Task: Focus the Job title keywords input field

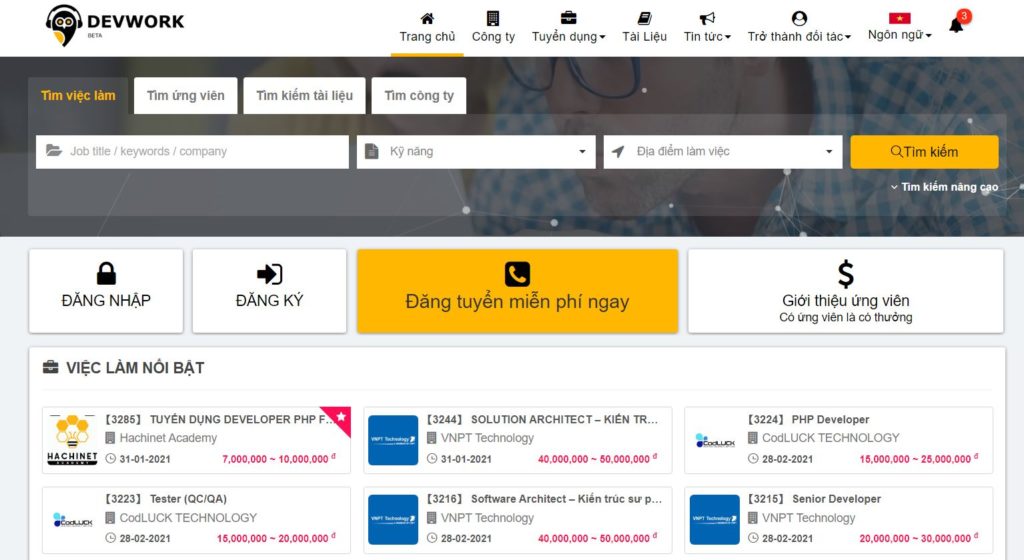Action: [192, 152]
